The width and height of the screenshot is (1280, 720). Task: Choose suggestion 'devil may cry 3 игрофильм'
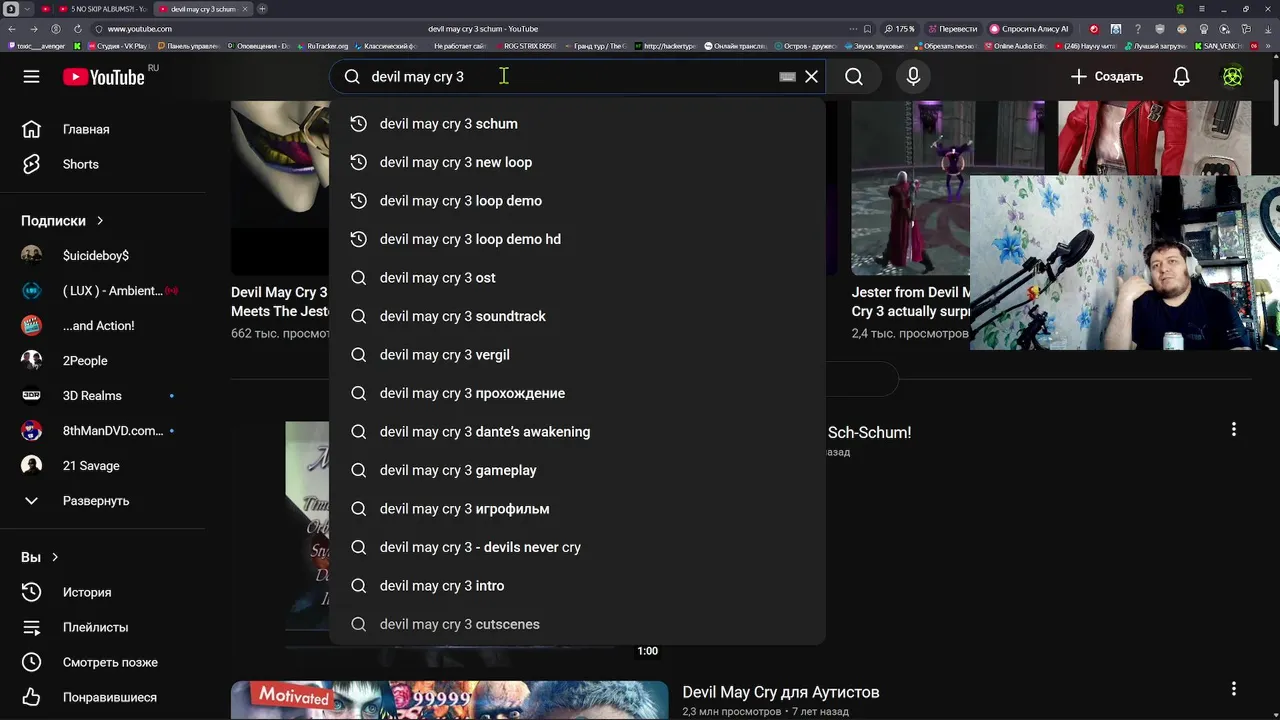pos(577,509)
